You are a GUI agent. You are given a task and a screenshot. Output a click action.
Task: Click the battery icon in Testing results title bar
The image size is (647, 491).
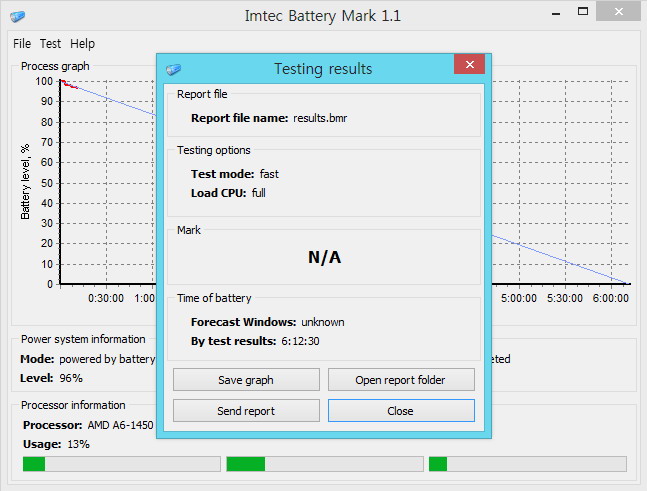(x=174, y=69)
